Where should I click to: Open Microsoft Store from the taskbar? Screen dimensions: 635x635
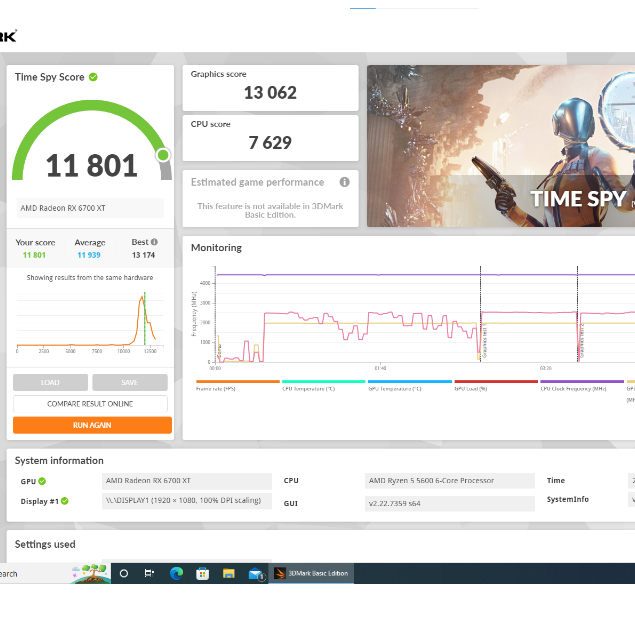203,573
